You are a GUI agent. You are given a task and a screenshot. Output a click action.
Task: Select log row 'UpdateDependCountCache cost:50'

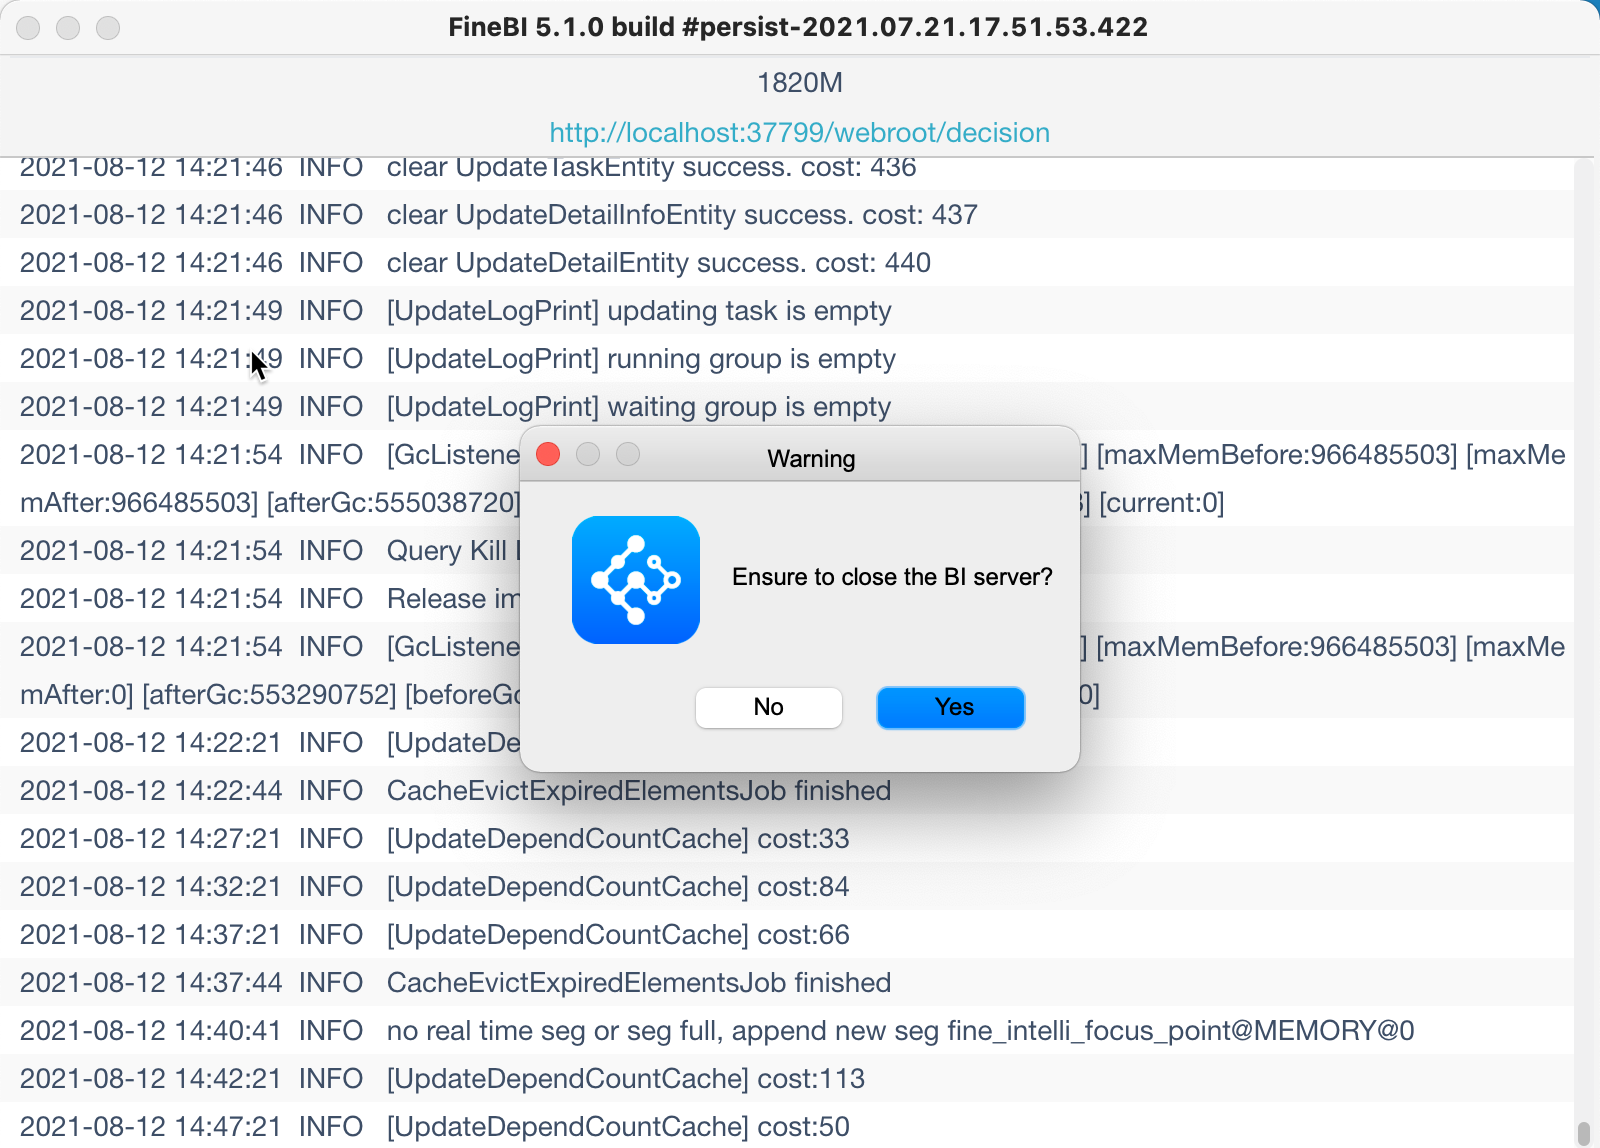[x=787, y=1126]
